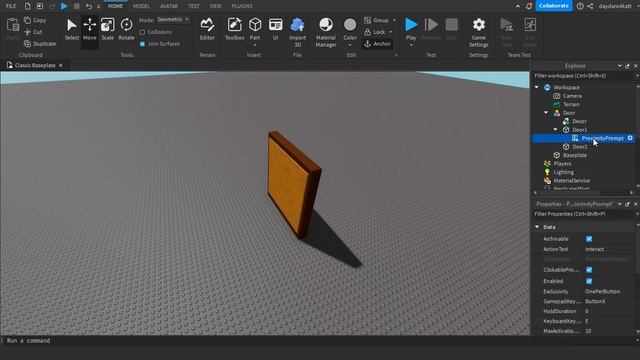Click the share icon near username
This screenshot has height=360, width=640.
coord(590,6)
